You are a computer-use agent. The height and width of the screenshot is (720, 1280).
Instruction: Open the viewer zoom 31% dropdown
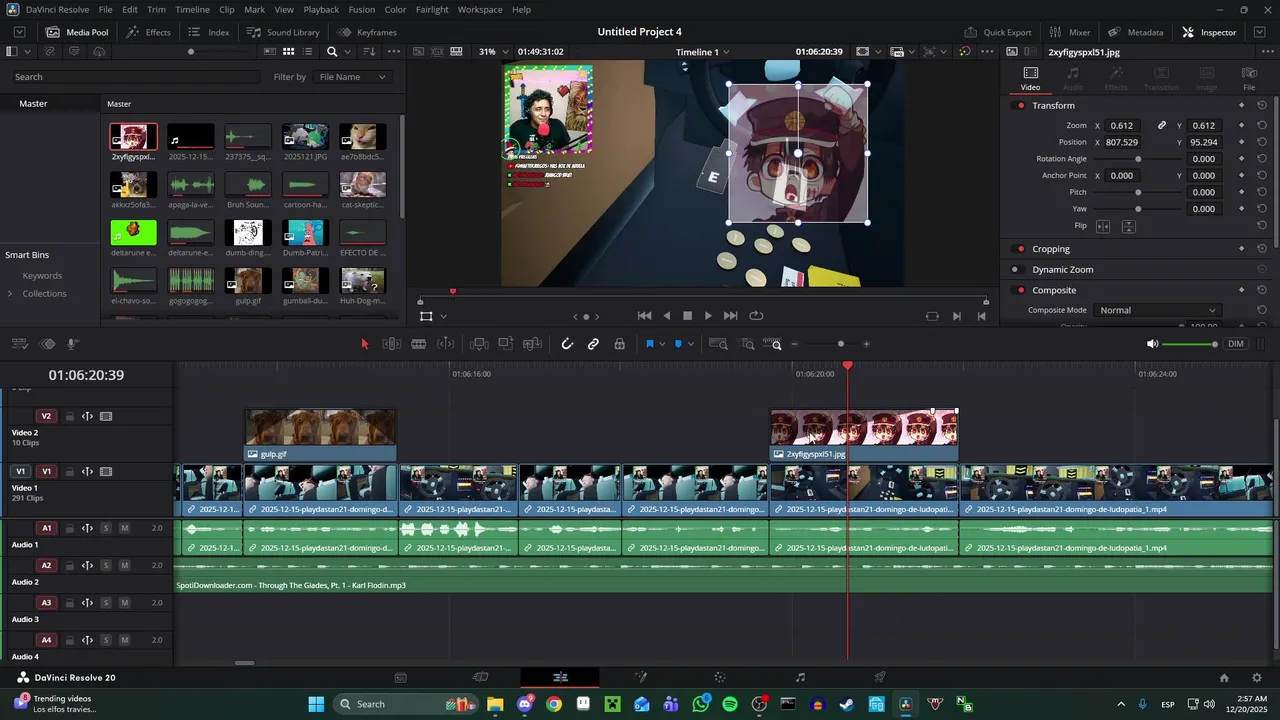point(493,51)
